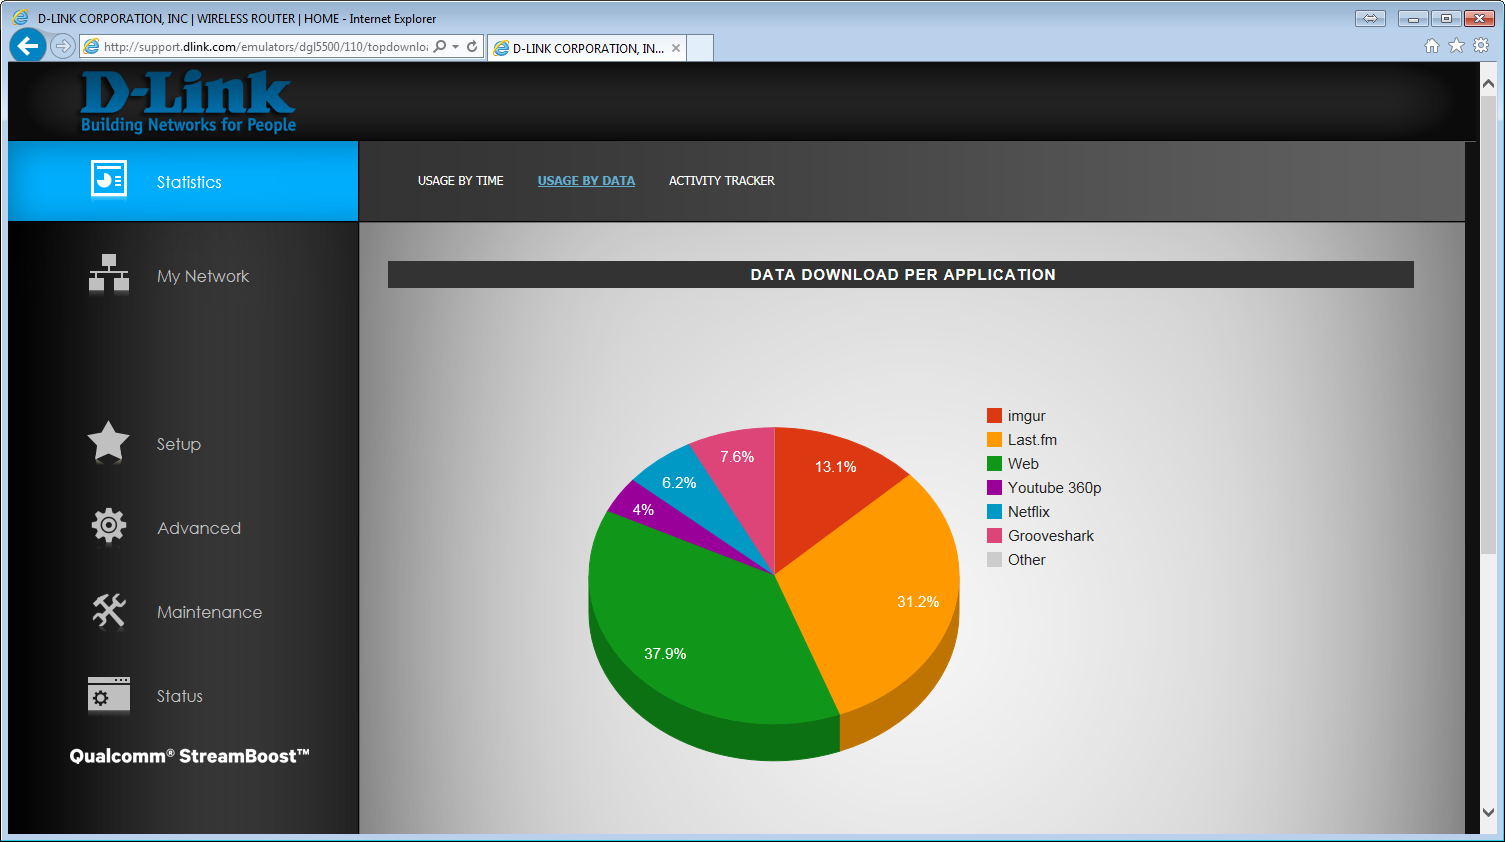Select the Usage By Data tab
The image size is (1505, 842).
[x=586, y=181]
